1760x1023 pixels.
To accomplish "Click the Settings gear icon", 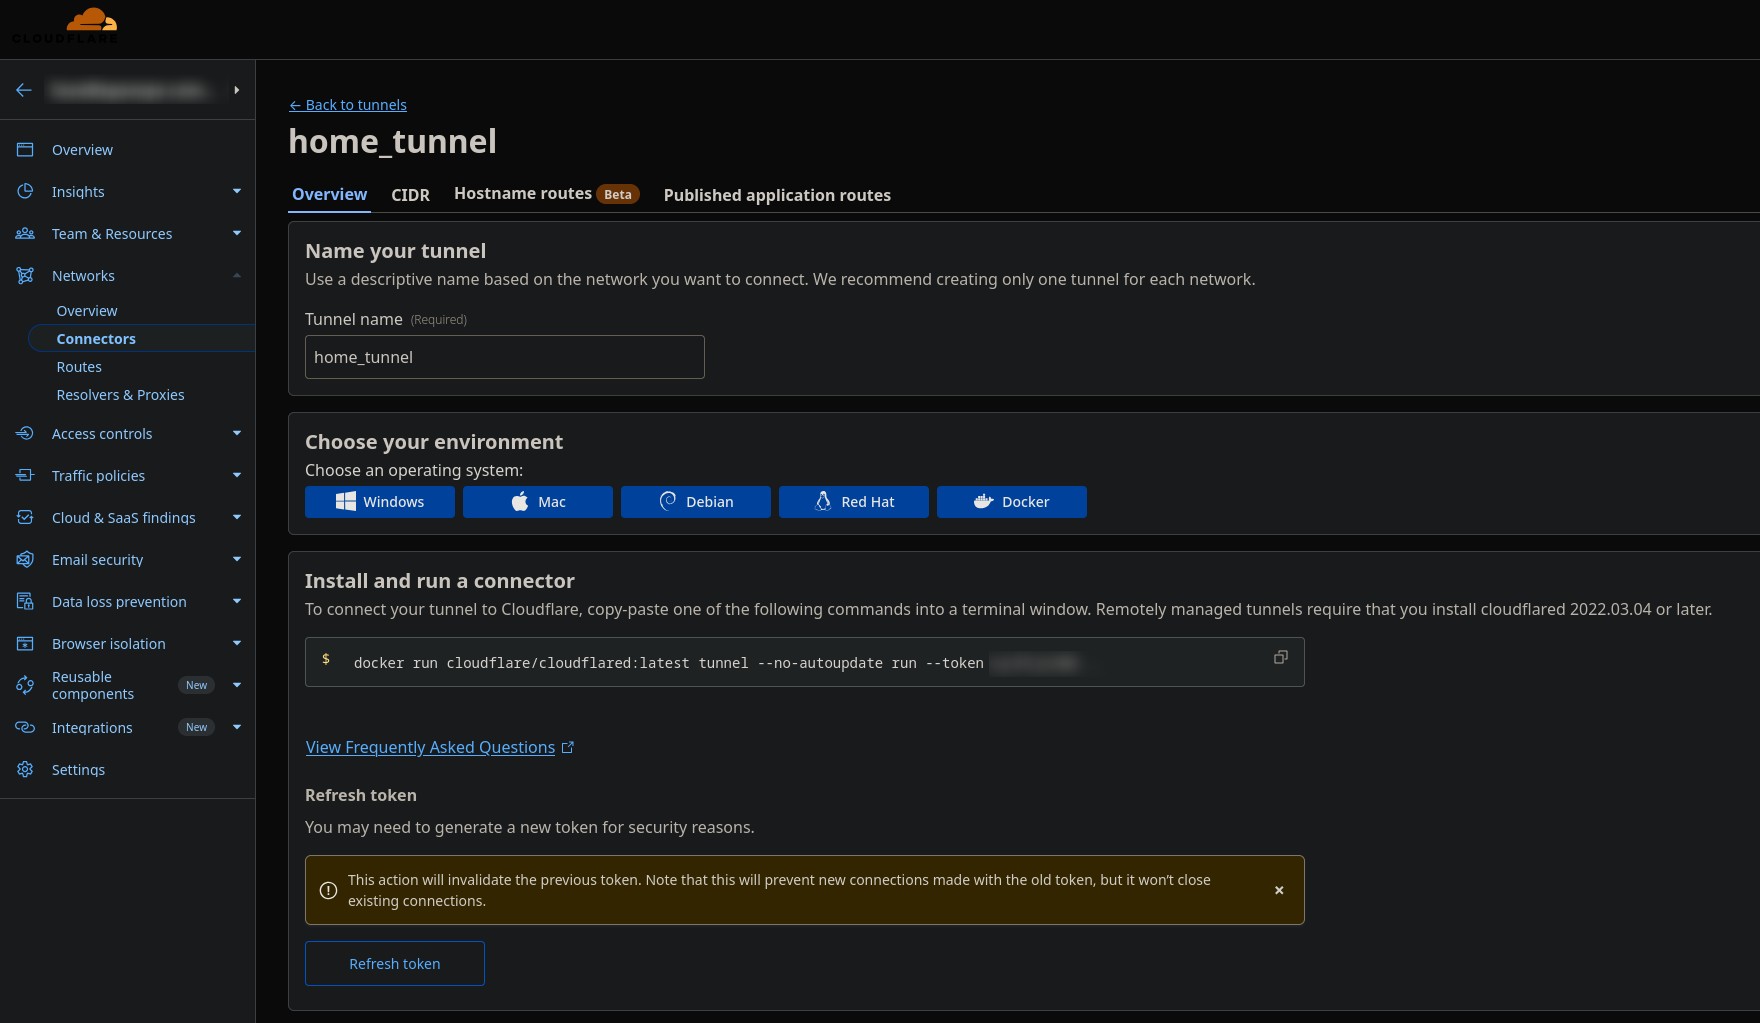I will [x=25, y=770].
